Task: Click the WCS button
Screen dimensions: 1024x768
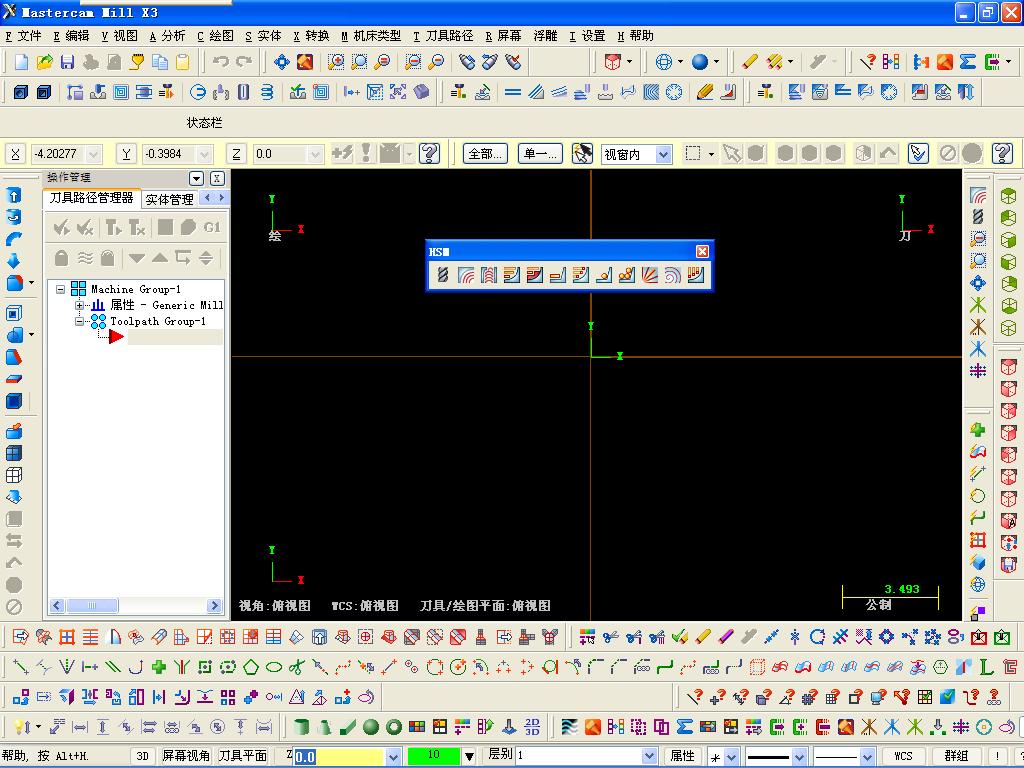Action: (x=903, y=756)
